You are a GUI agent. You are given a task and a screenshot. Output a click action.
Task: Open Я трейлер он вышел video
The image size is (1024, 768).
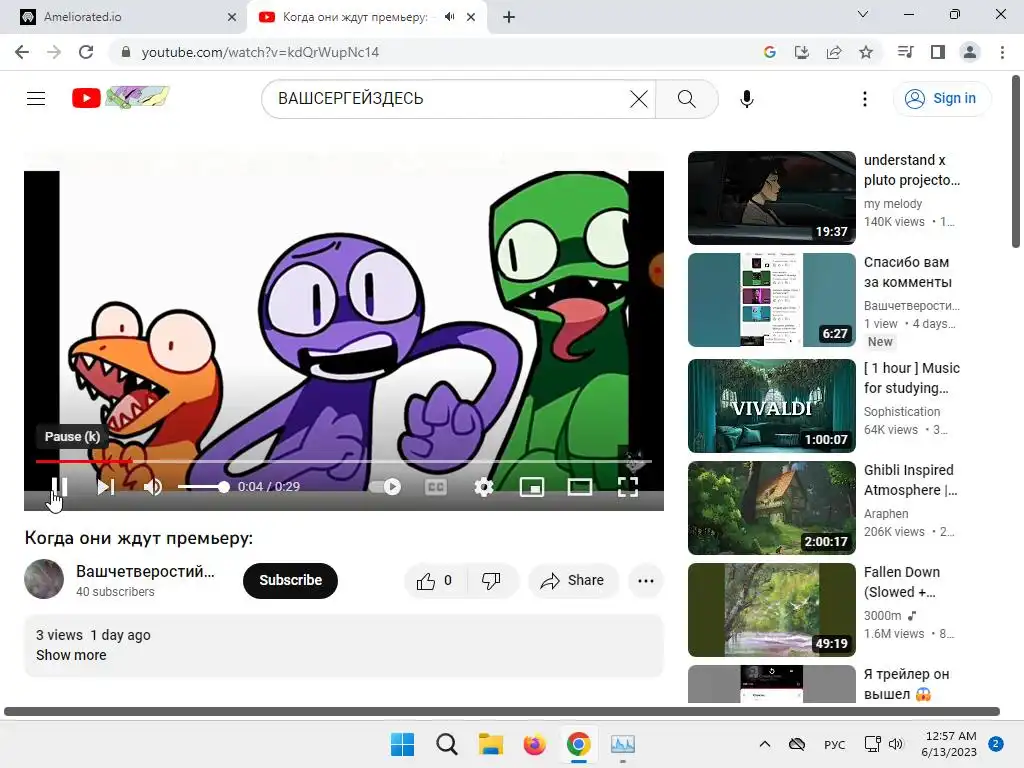point(906,684)
